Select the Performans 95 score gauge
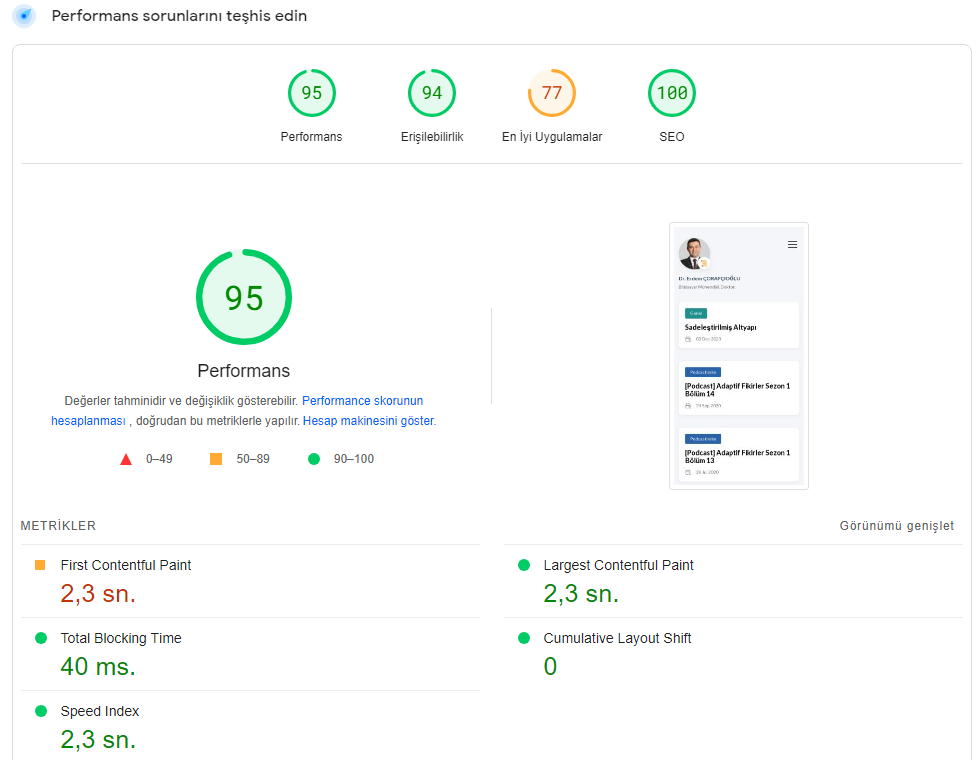The width and height of the screenshot is (979, 760). 311,93
